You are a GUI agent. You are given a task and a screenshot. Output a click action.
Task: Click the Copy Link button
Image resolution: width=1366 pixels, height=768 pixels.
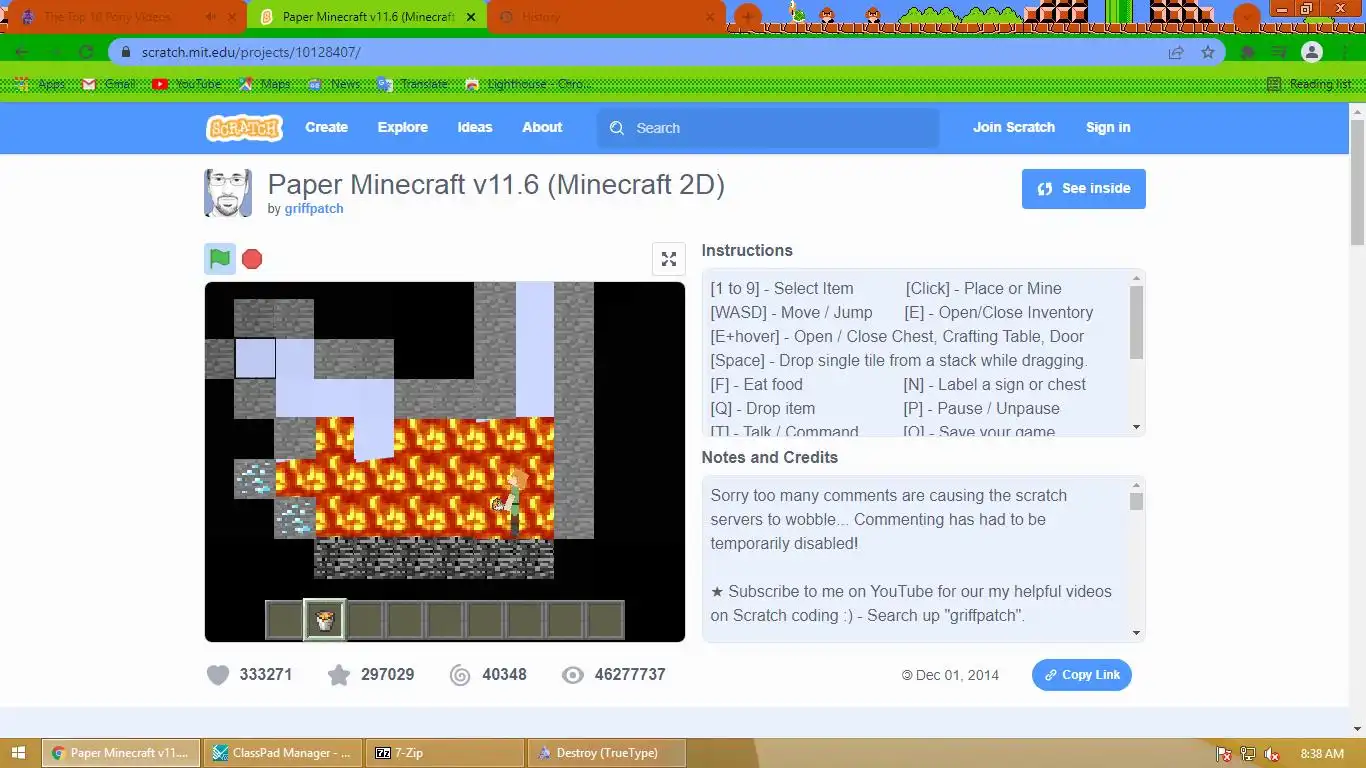point(1082,675)
